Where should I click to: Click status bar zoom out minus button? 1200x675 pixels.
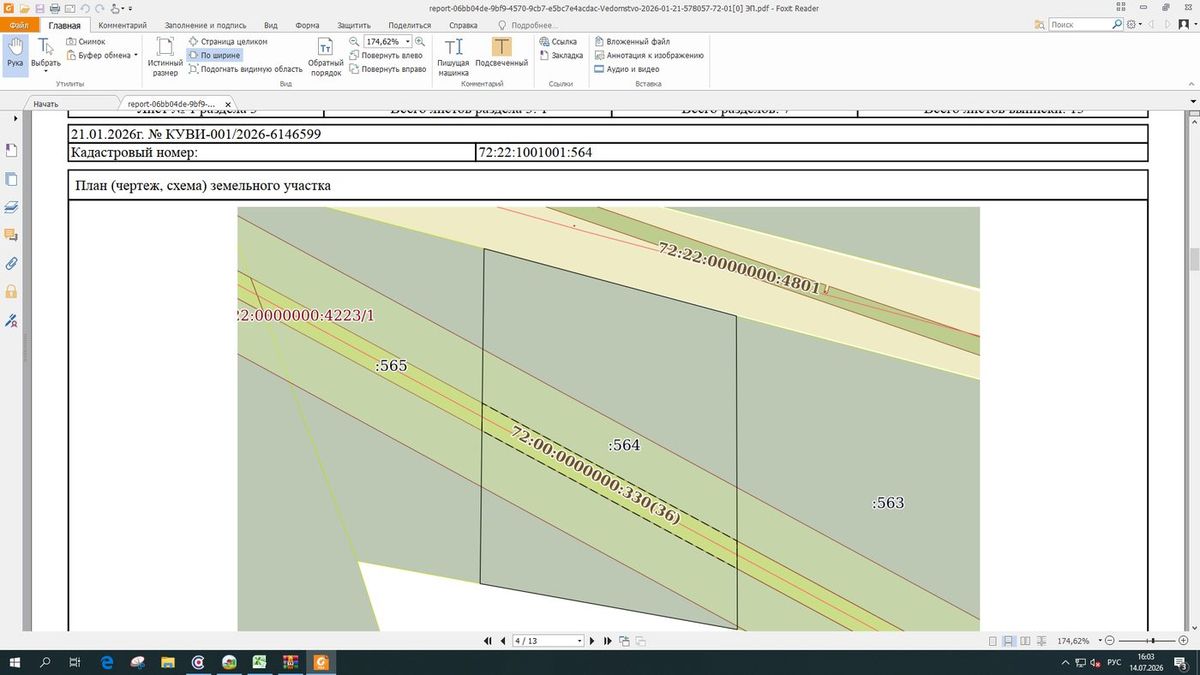[1110, 640]
